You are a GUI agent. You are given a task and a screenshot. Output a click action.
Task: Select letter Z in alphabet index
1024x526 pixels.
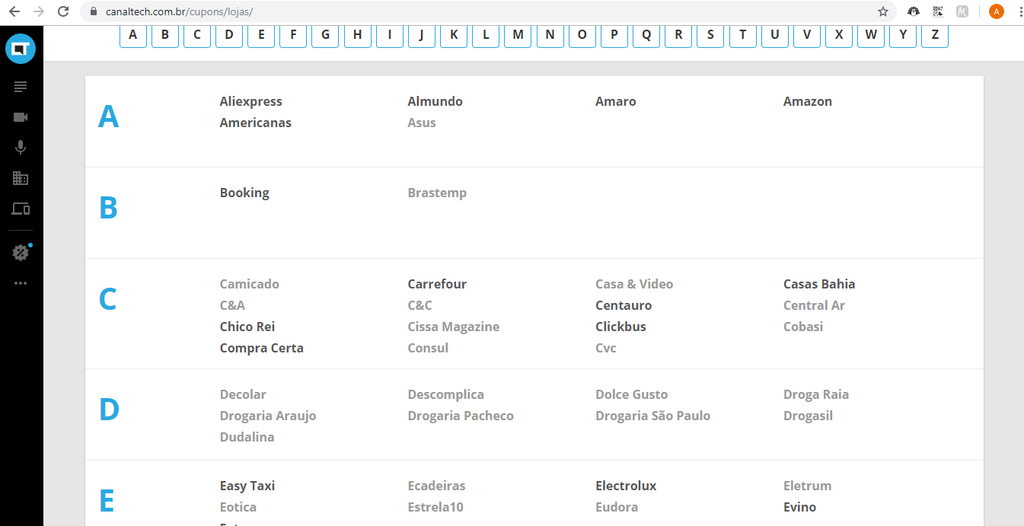pyautogui.click(x=935, y=35)
